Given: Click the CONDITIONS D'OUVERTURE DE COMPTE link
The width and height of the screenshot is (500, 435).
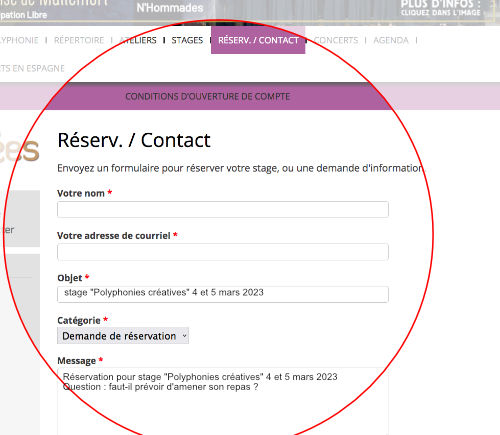Looking at the screenshot, I should 208,97.
